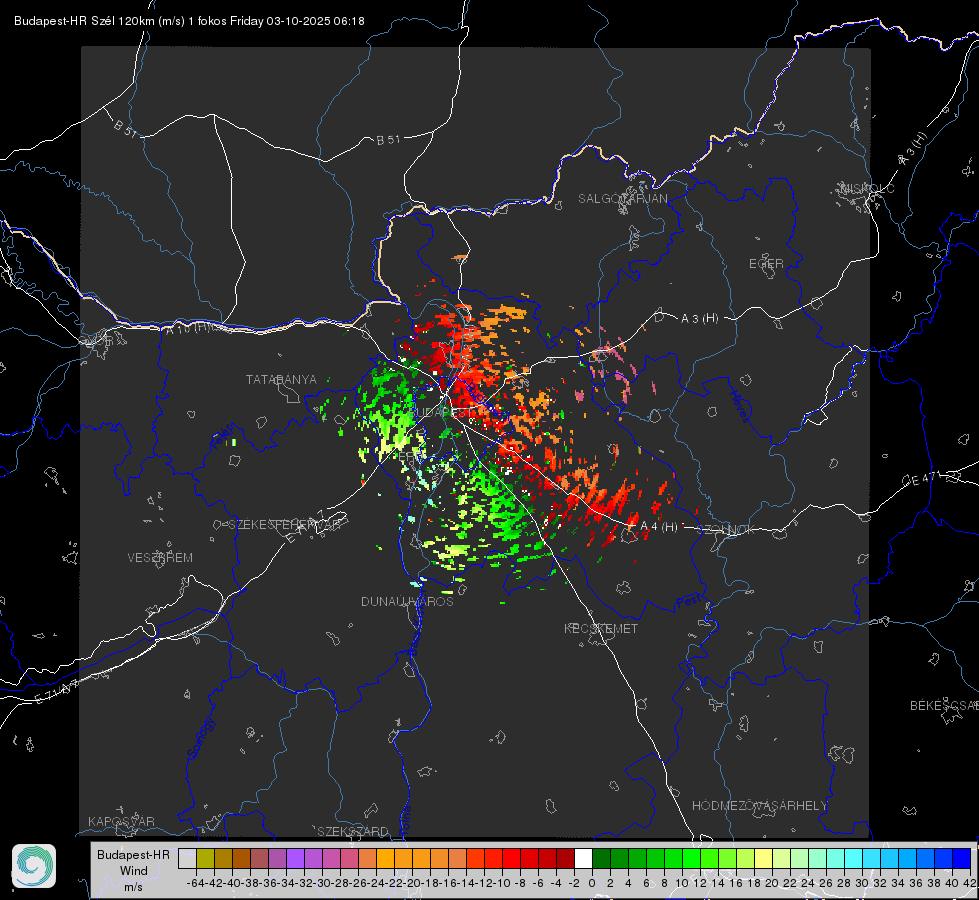Click the A 4 (H) road label
The width and height of the screenshot is (979, 900).
[x=659, y=527]
